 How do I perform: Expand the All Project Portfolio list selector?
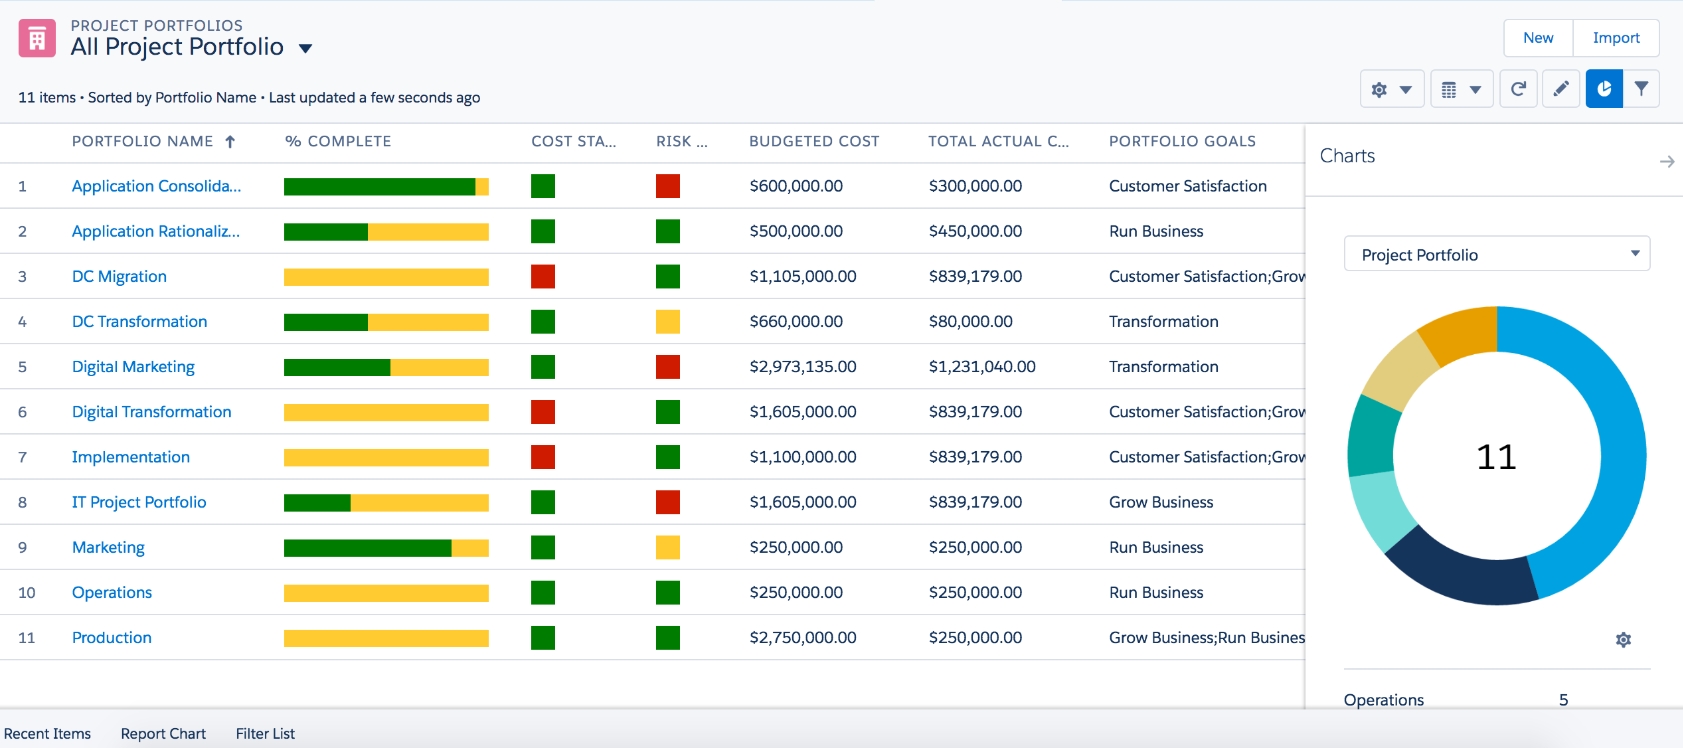coord(305,48)
